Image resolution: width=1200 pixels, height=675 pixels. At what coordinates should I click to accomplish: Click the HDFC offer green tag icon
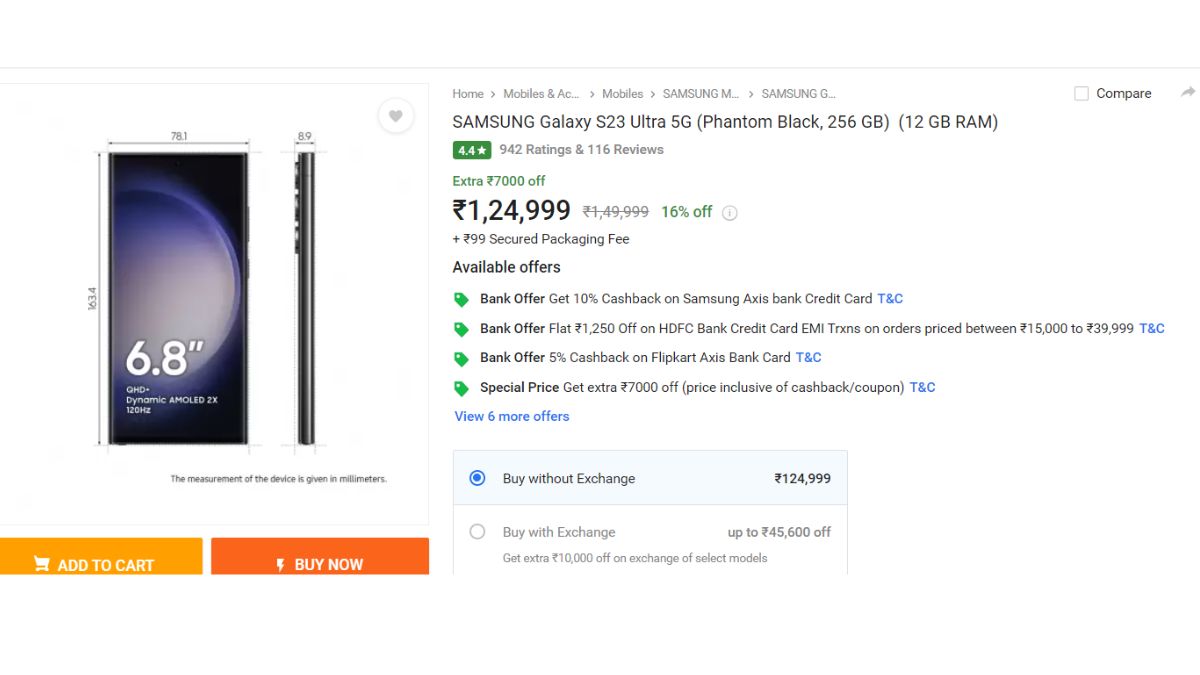pos(461,329)
